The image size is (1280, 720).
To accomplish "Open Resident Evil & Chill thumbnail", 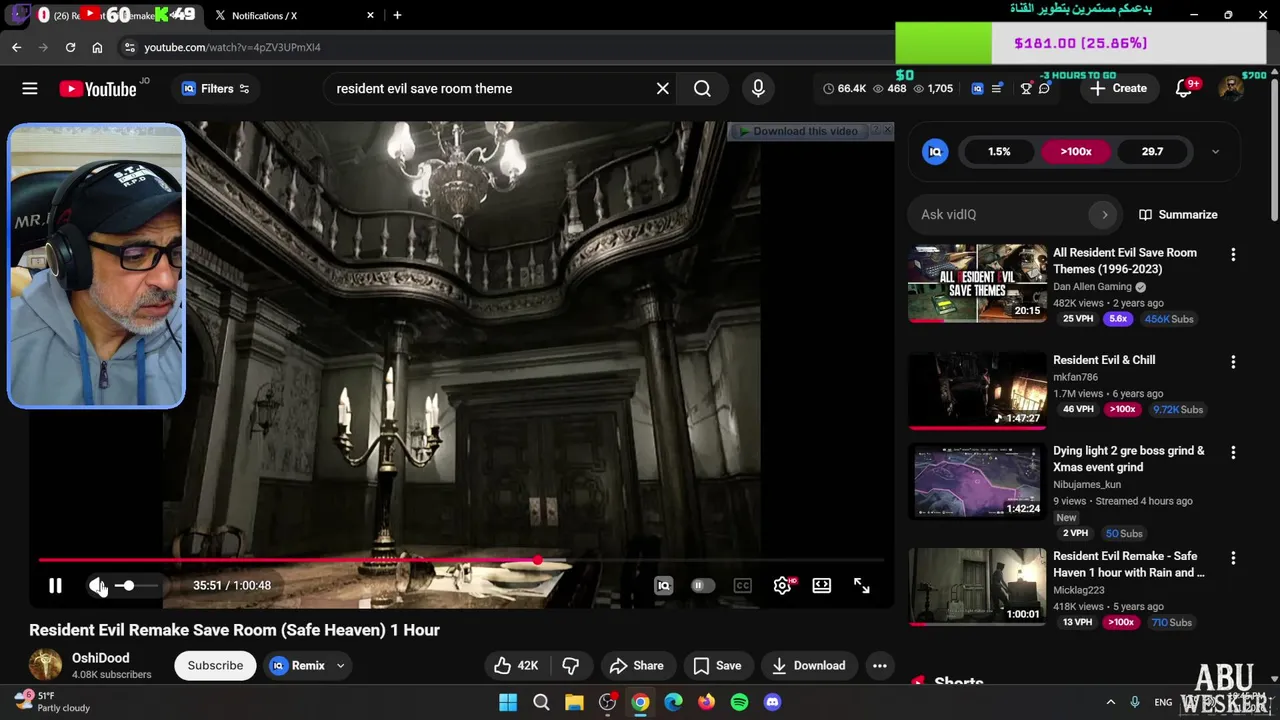I will tap(977, 390).
